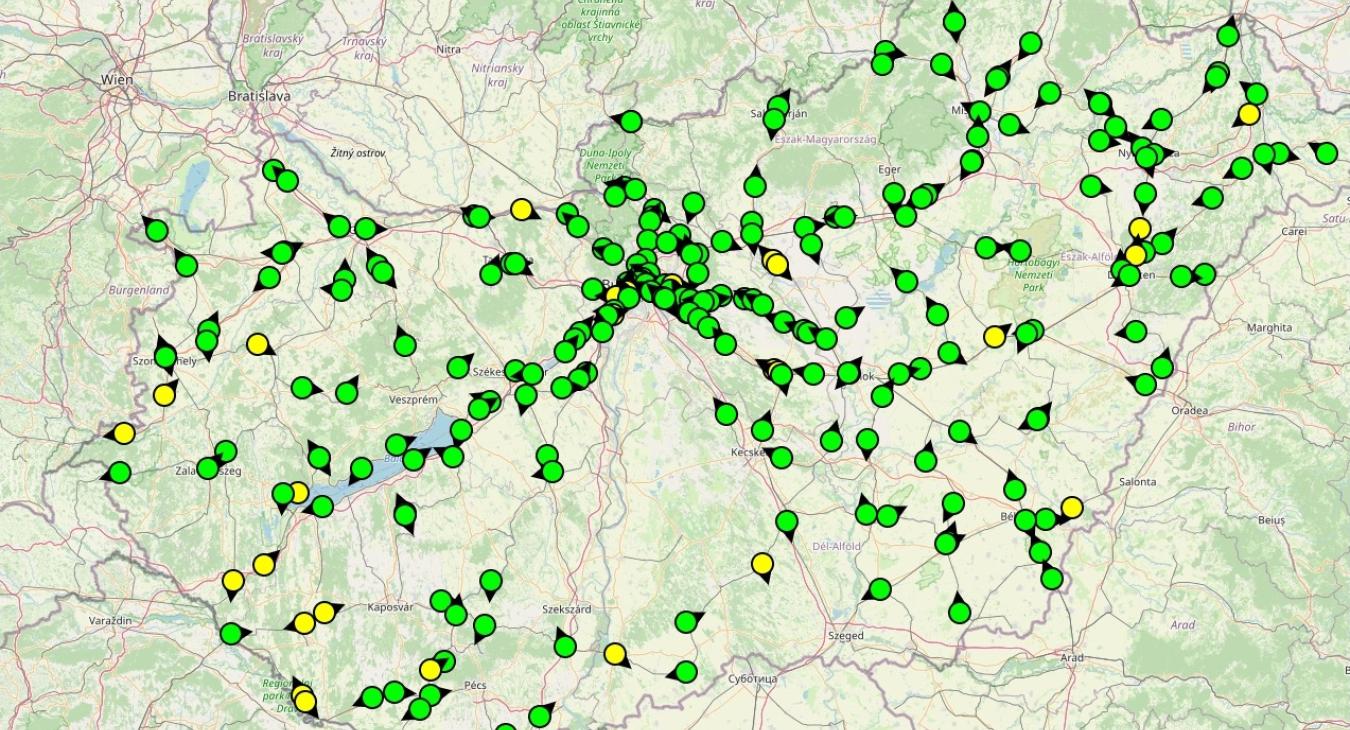The width and height of the screenshot is (1350, 730).
Task: Click the Bratislava city label
Action: point(259,96)
